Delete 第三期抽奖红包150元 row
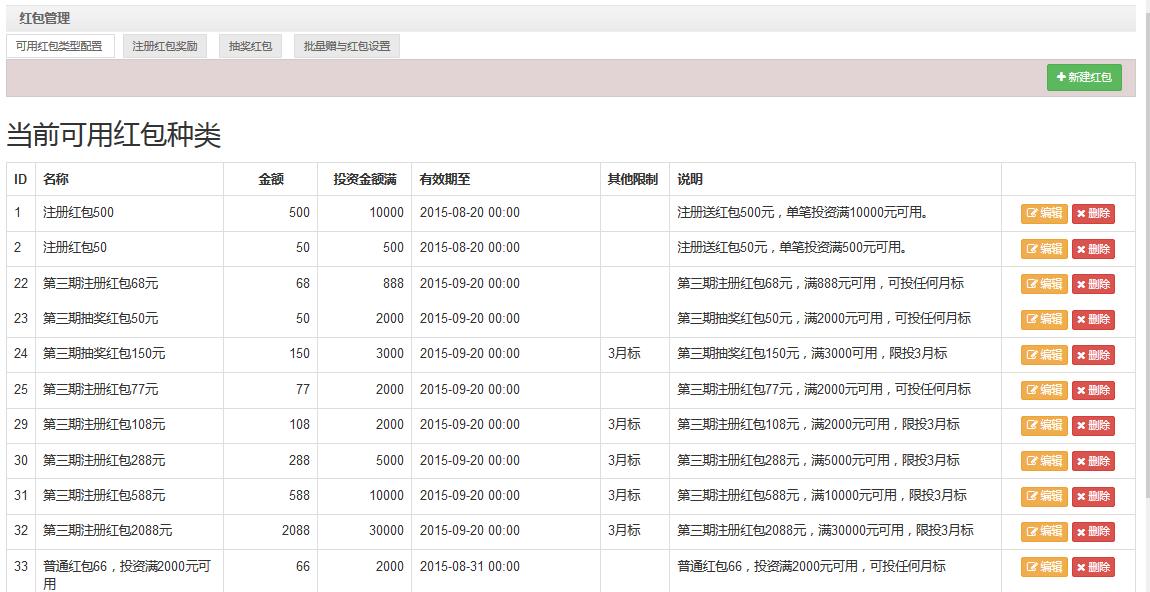The height and width of the screenshot is (592, 1150). click(1093, 355)
